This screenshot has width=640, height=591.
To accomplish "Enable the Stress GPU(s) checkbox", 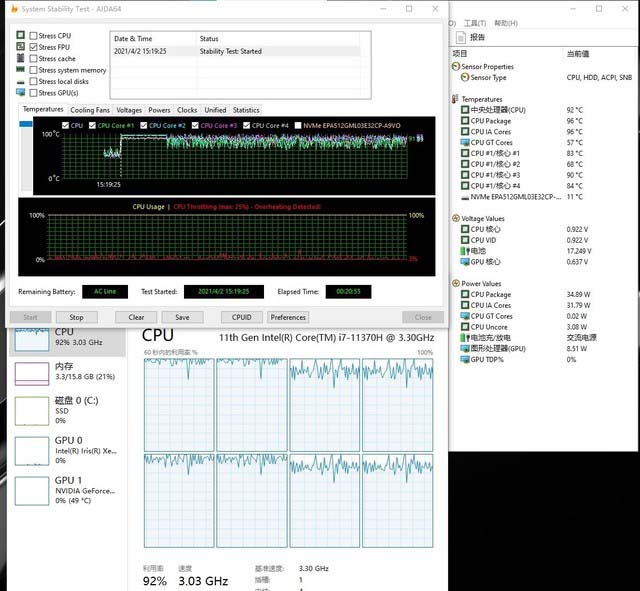I will [33, 93].
